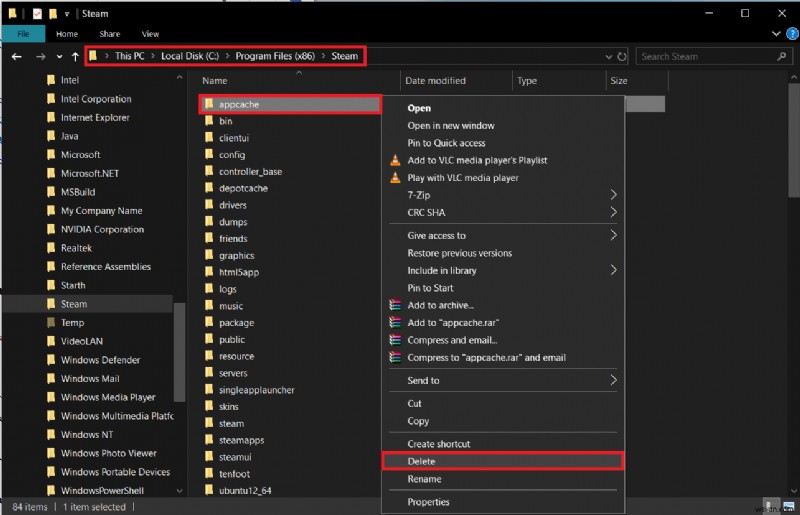Click This PC in the address breadcrumb
Image resolution: width=800 pixels, height=515 pixels.
[130, 56]
